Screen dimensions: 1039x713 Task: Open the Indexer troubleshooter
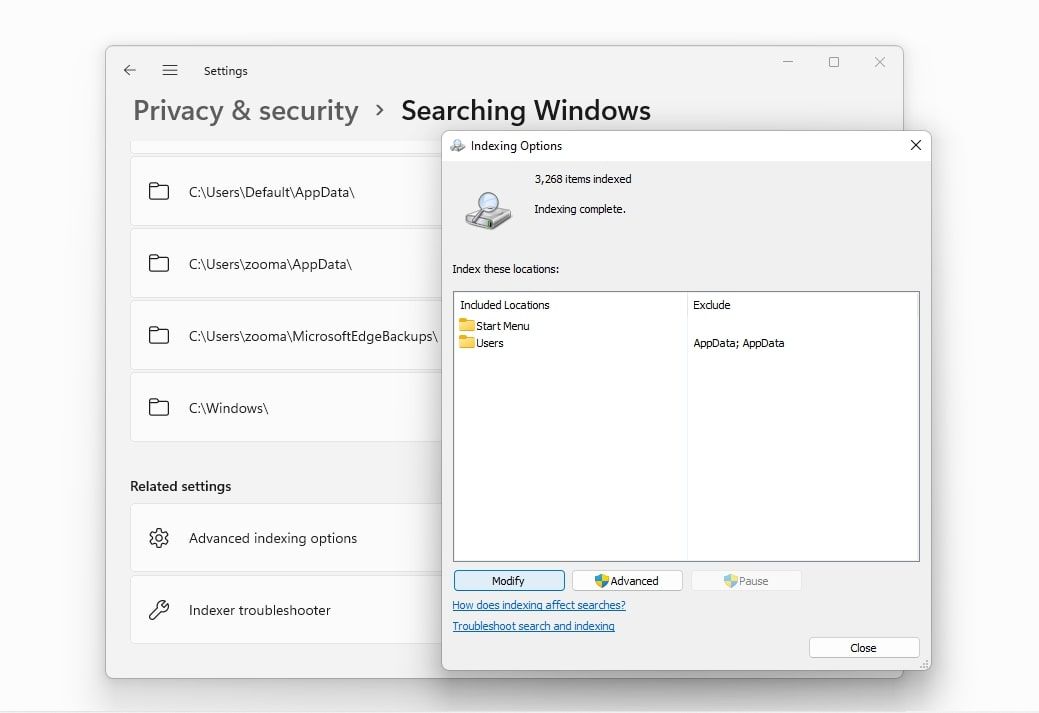(286, 610)
